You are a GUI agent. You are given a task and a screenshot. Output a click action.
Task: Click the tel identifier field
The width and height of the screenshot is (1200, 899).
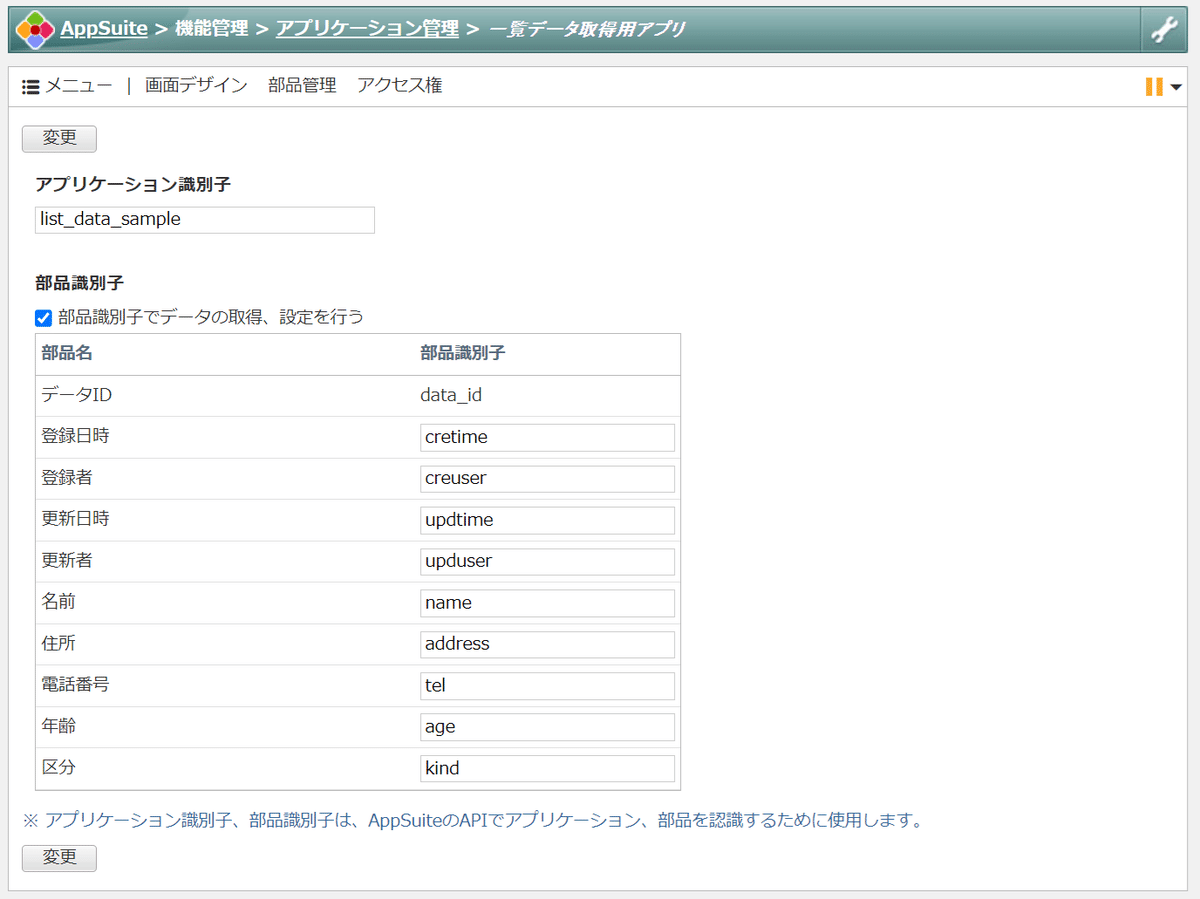click(547, 686)
